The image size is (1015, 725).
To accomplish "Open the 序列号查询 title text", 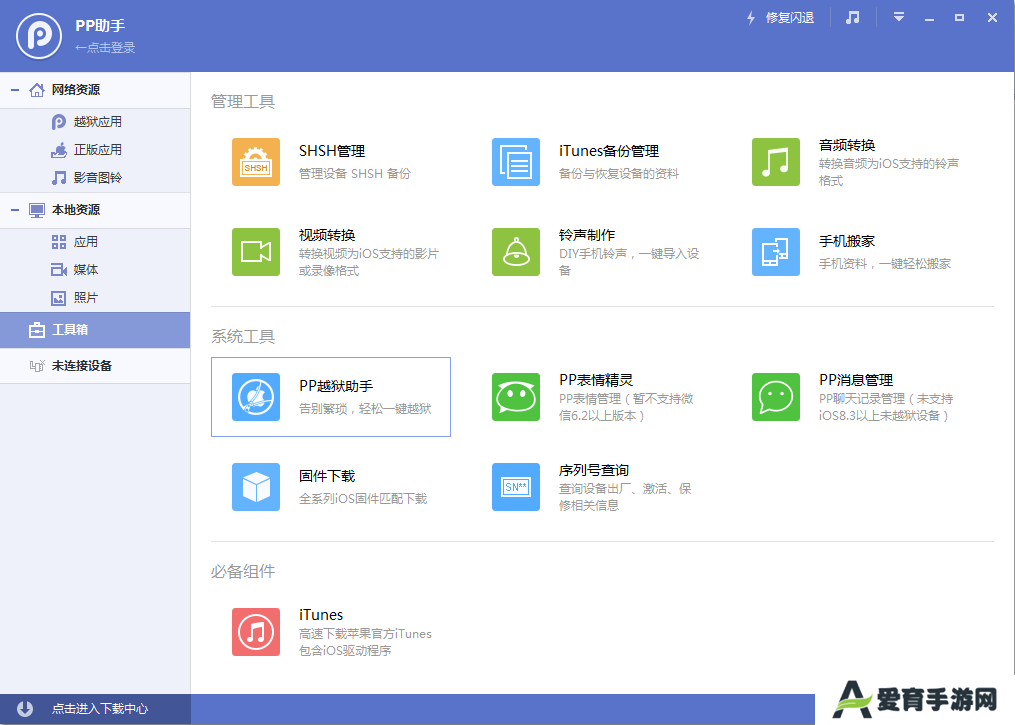I will click(x=594, y=471).
